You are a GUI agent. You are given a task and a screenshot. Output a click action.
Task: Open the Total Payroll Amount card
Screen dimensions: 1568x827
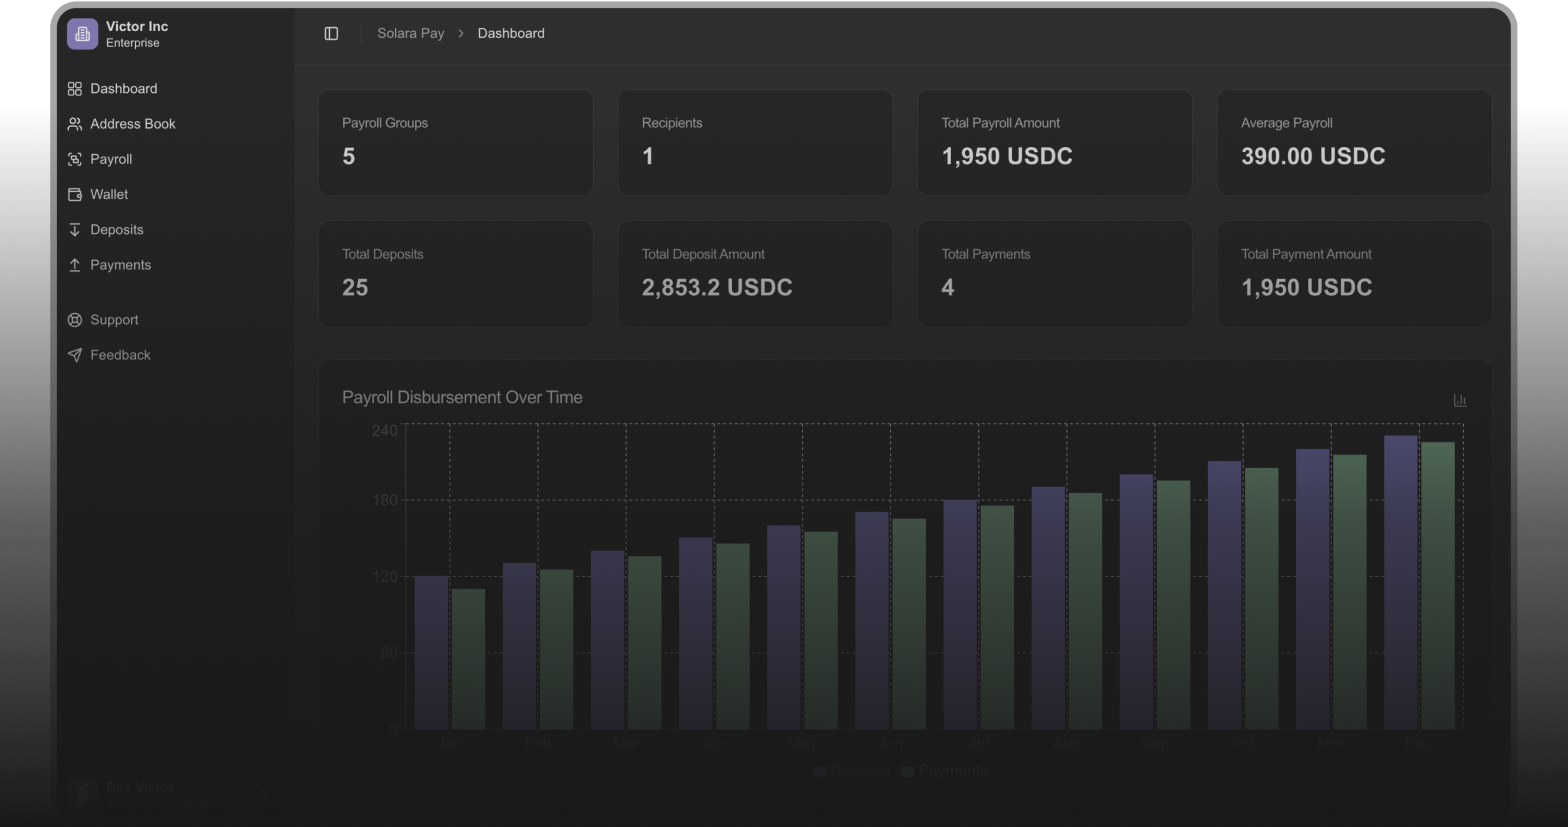point(1054,142)
